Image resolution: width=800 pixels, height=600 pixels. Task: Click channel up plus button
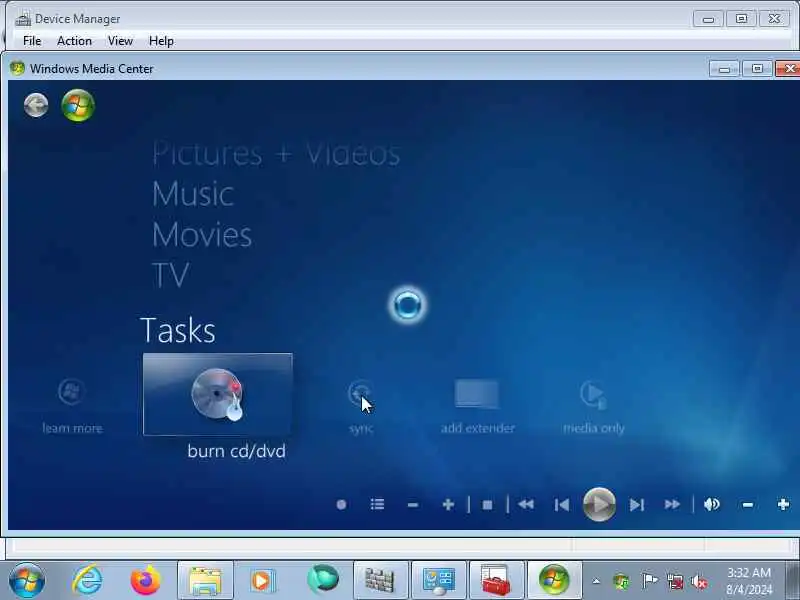point(448,505)
